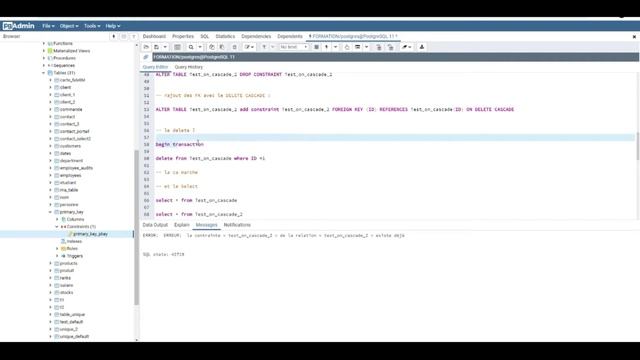Collapse the primary_key table node
This screenshot has height=360, width=640.
(x=51, y=212)
